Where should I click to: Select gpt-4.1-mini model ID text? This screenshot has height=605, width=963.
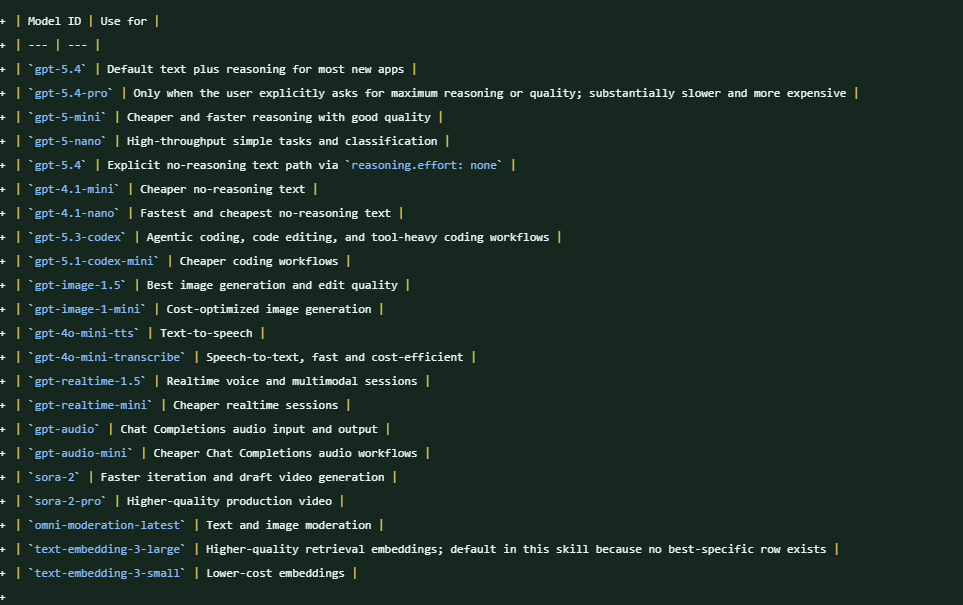point(74,189)
